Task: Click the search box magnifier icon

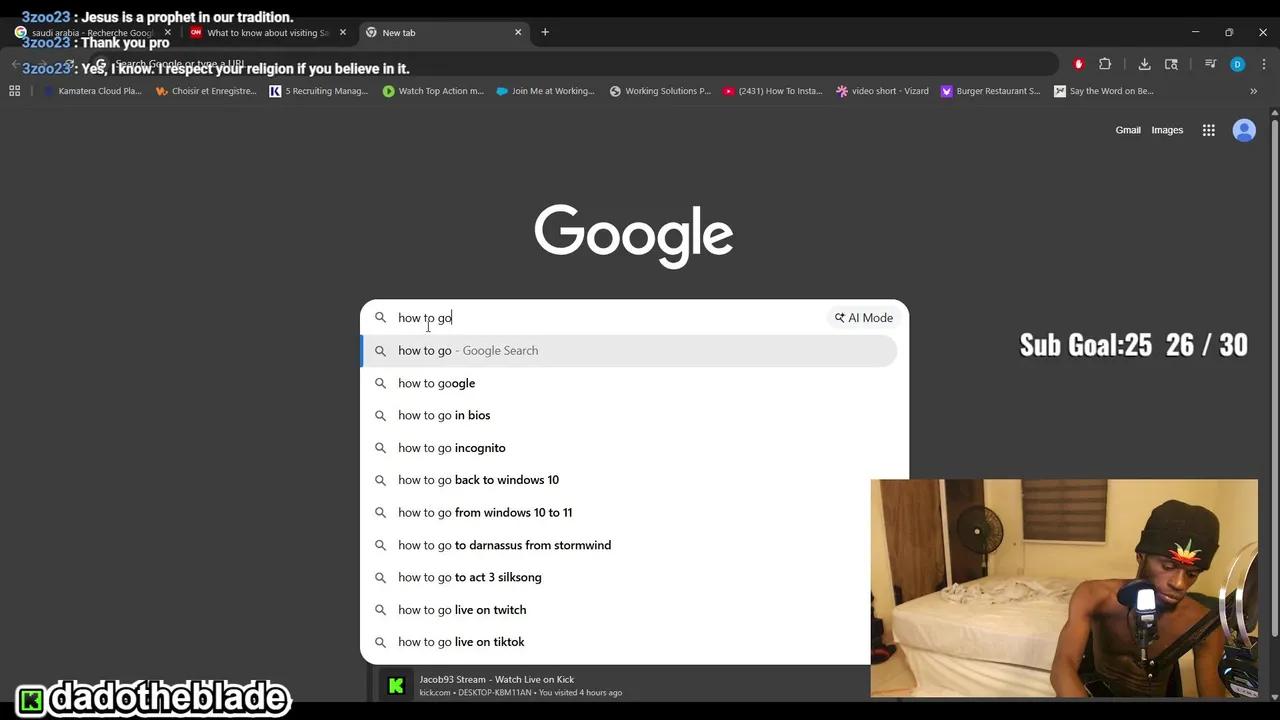Action: point(380,318)
